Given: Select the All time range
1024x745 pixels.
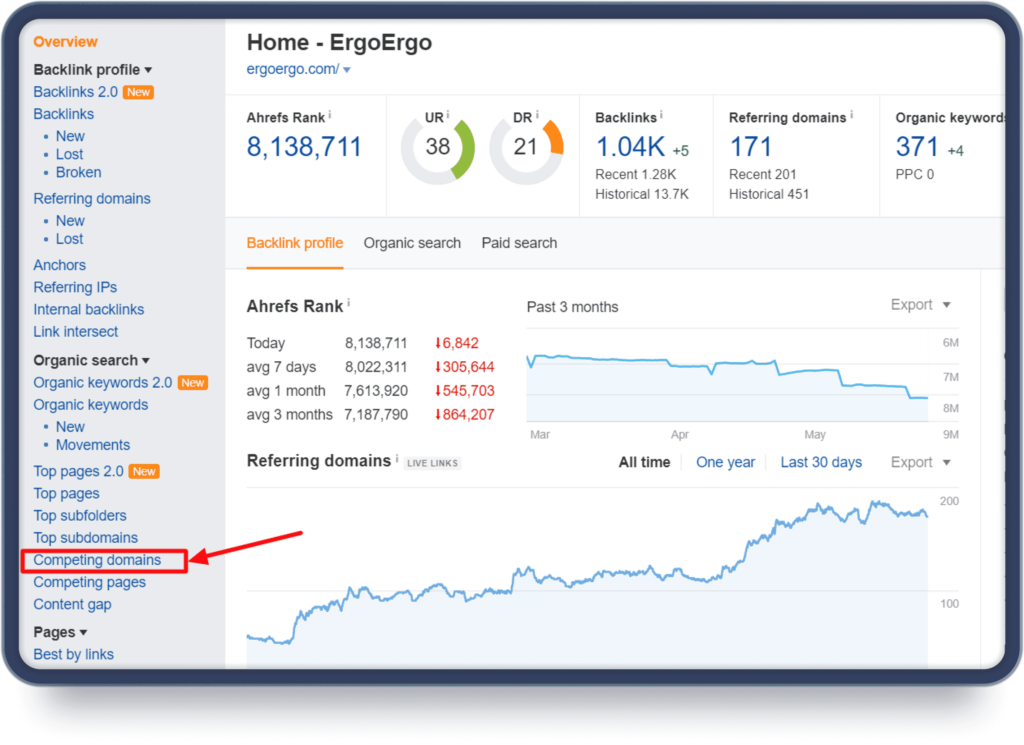Looking at the screenshot, I should 644,462.
